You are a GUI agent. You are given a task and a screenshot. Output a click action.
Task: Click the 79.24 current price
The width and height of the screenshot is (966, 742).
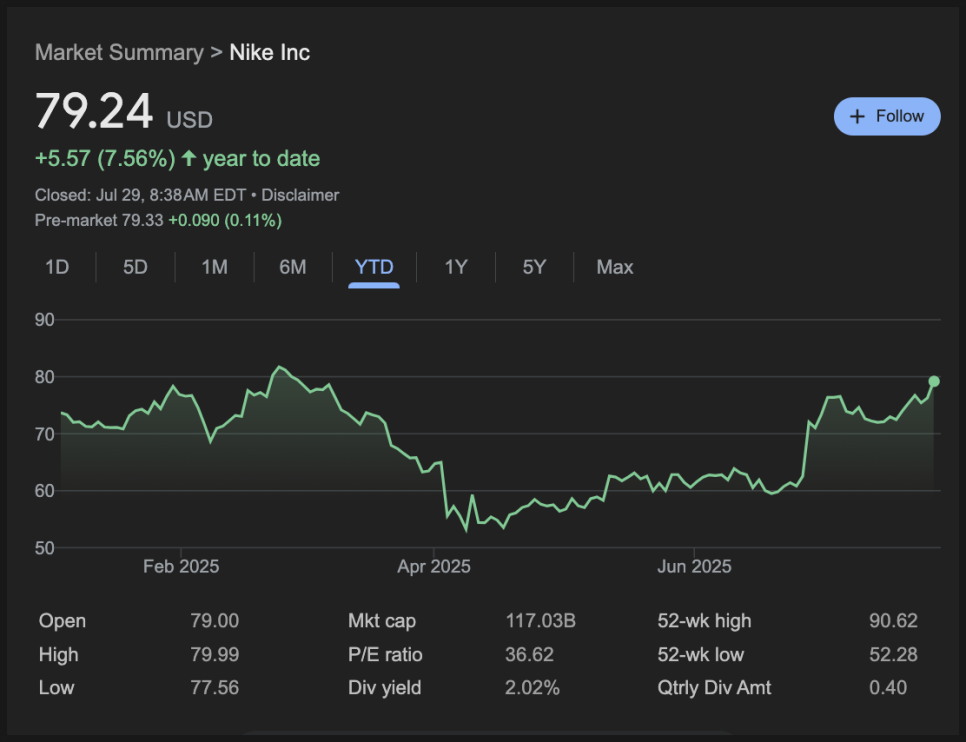94,111
